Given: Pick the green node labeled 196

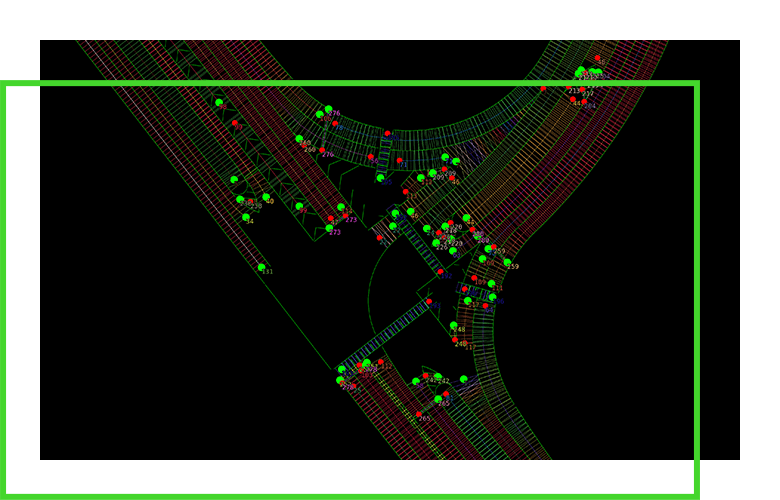Looking at the screenshot, I should (x=492, y=297).
